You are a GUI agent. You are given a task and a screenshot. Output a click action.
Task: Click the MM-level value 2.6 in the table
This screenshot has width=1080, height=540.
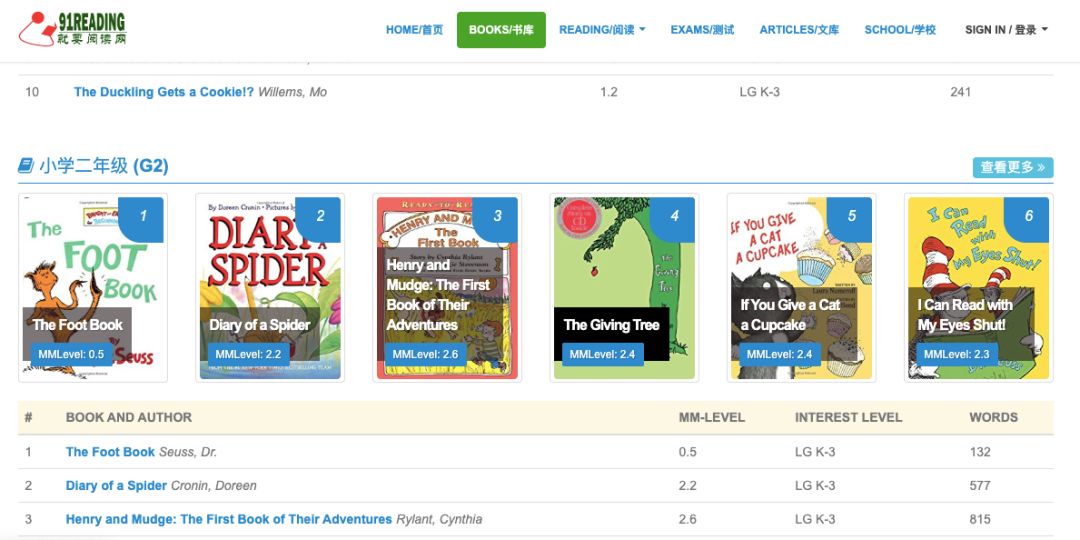coord(687,519)
